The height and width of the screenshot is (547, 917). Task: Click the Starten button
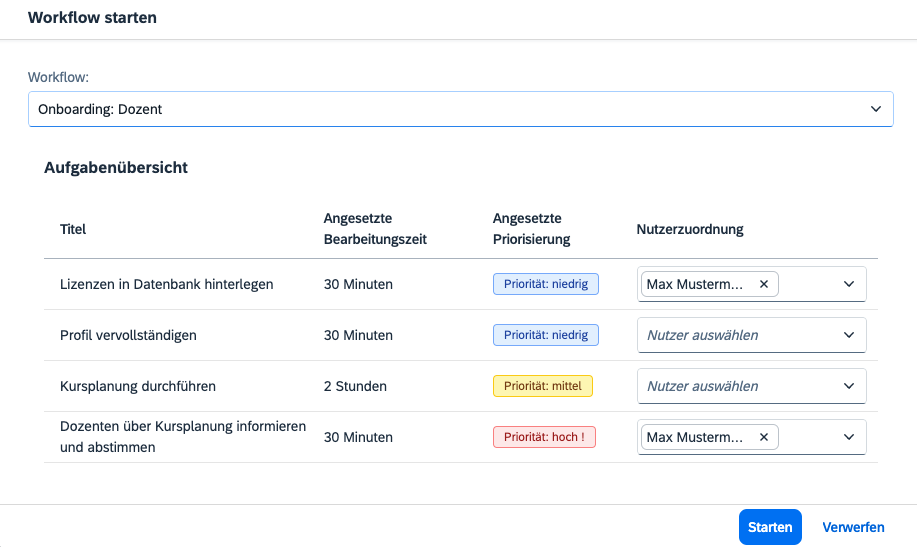point(770,527)
